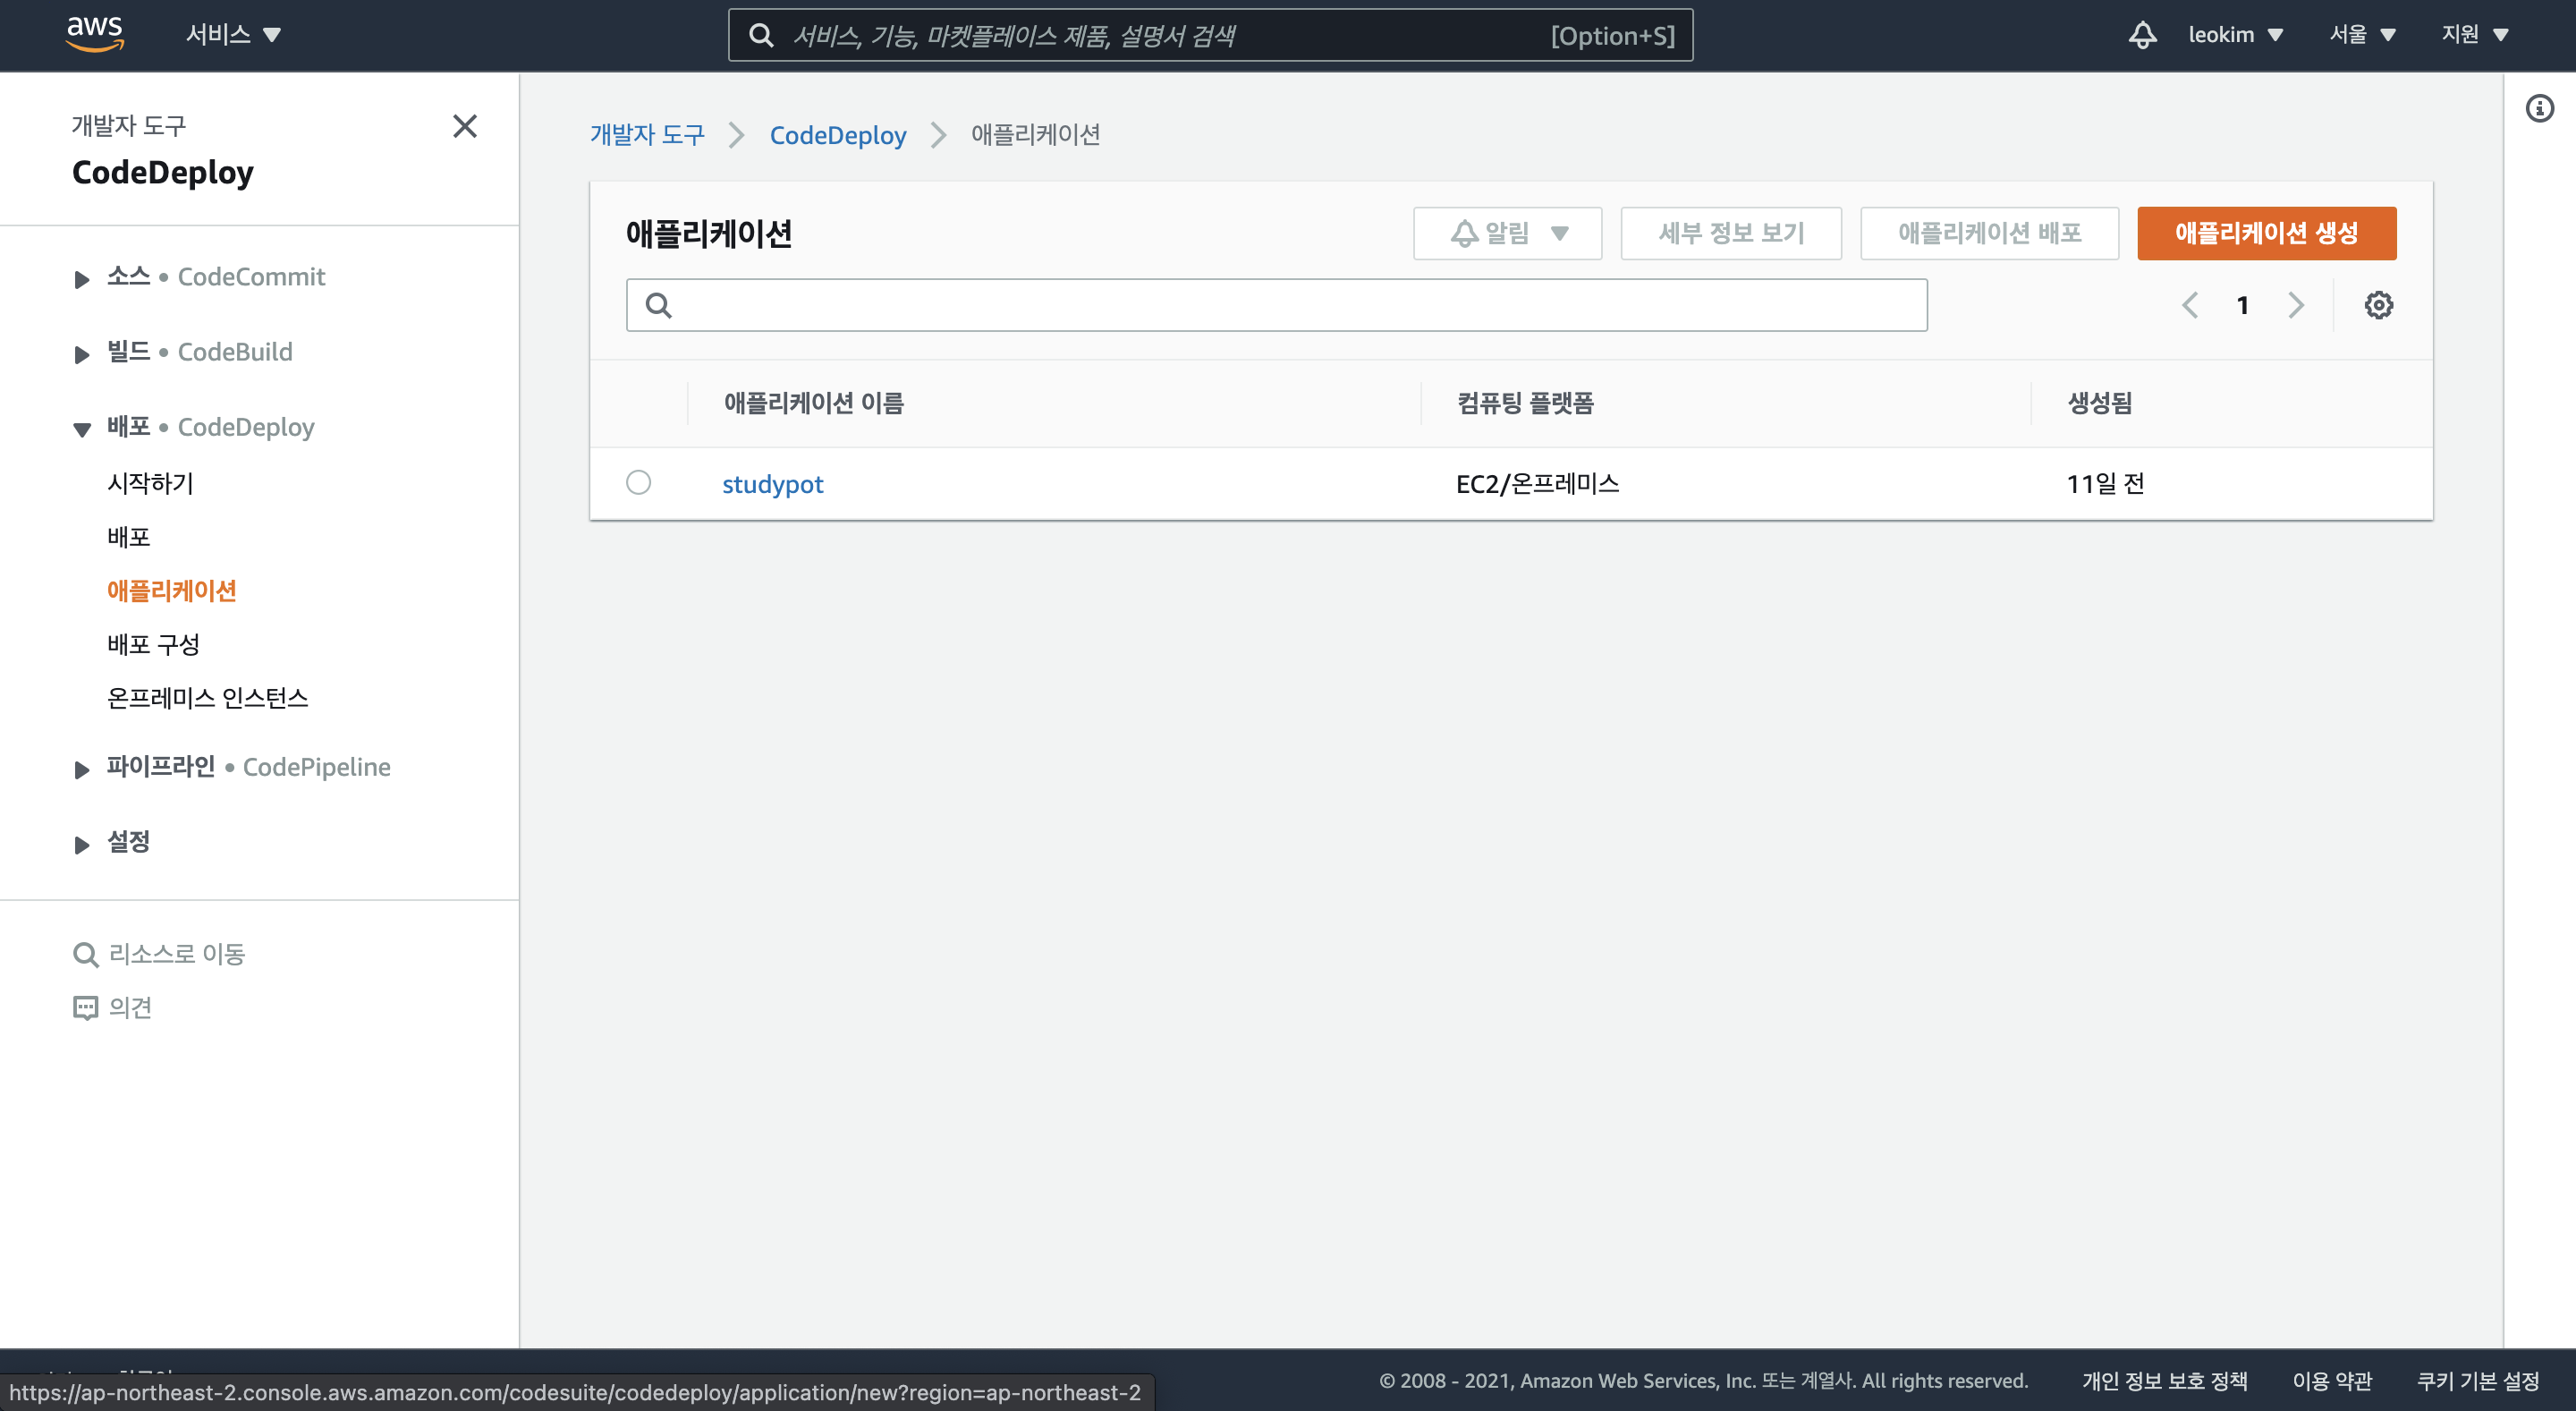Click the search icon in global search bar
Viewport: 2576px width, 1411px height.
[761, 35]
